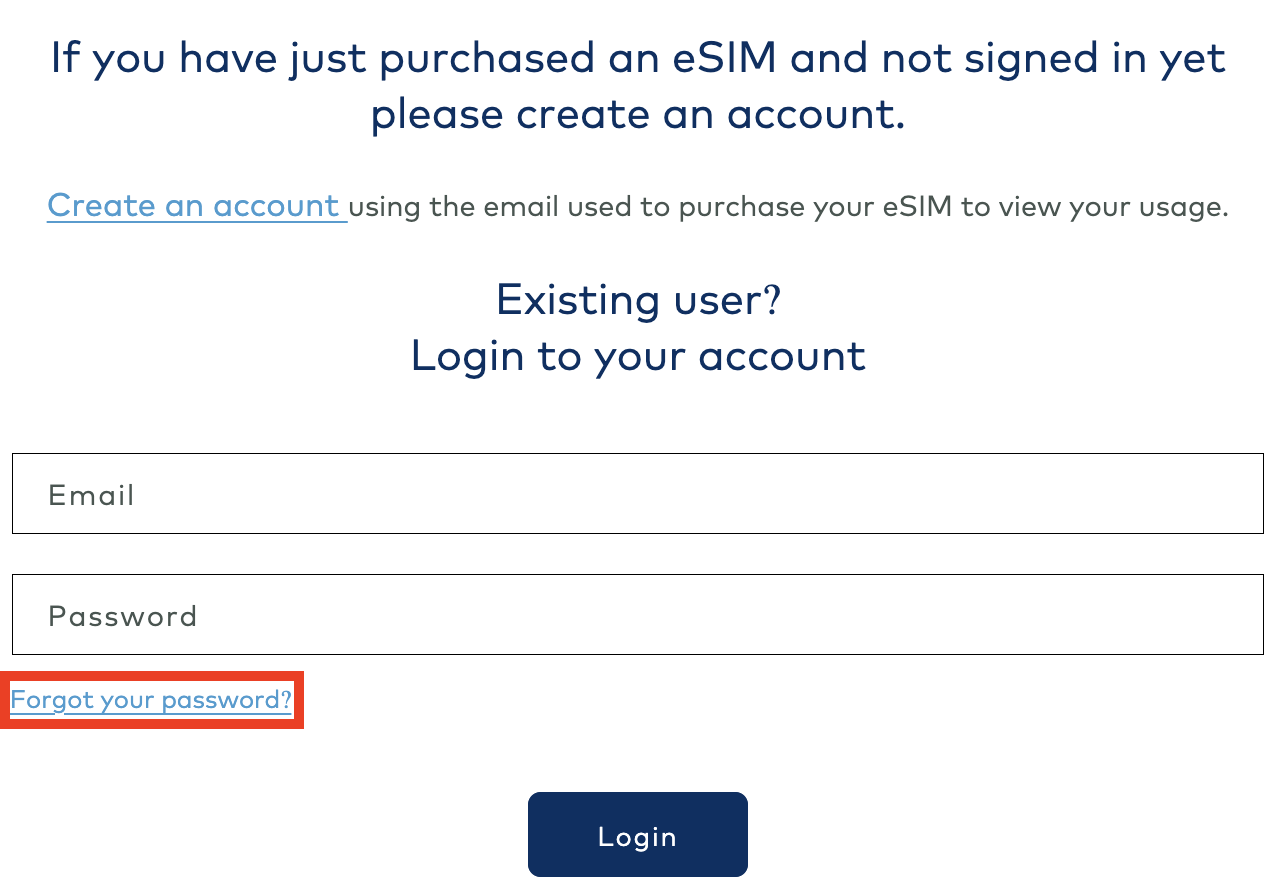Focus the Password input field
This screenshot has height=894, width=1284.
pyautogui.click(x=638, y=615)
